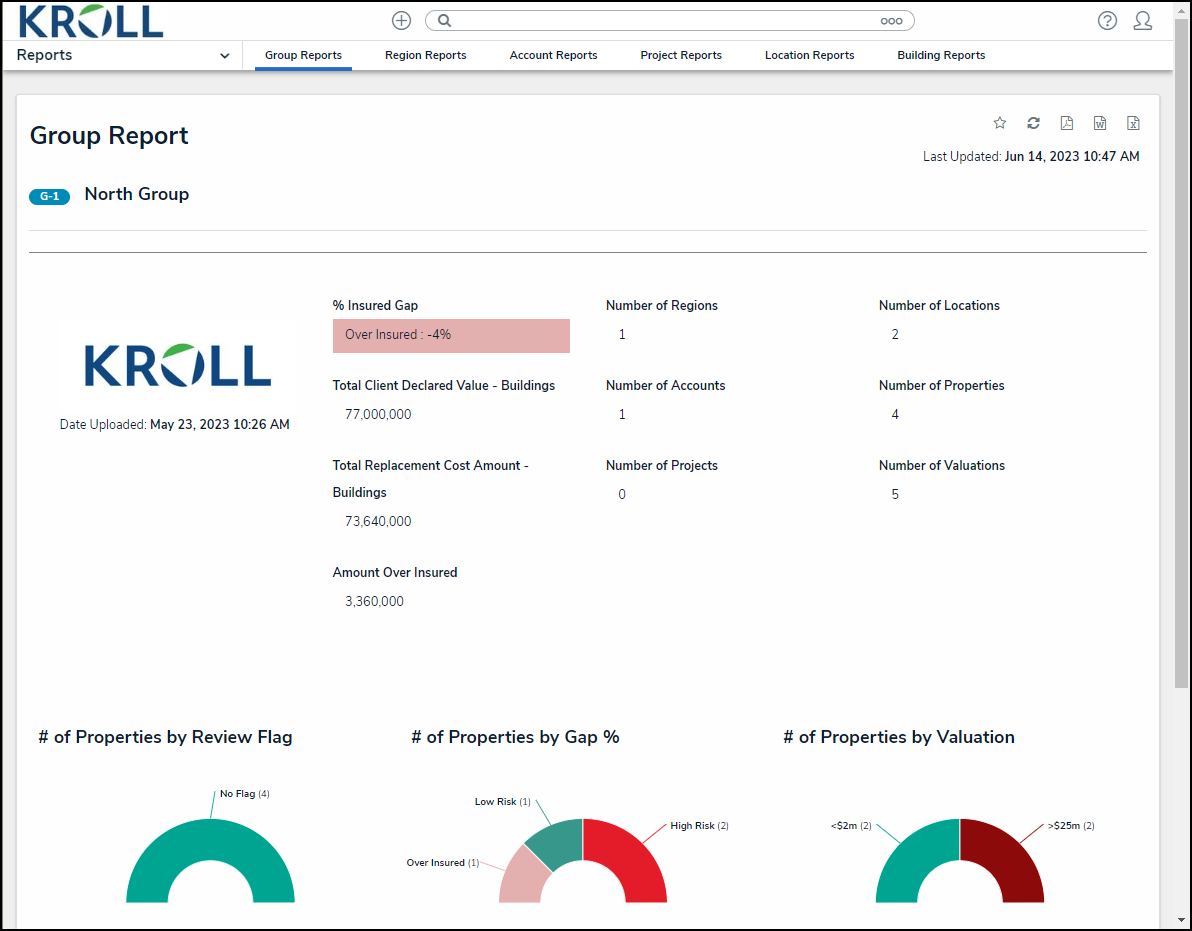This screenshot has height=931, width=1192.
Task: Refresh the Group Report
Action: [x=1033, y=122]
